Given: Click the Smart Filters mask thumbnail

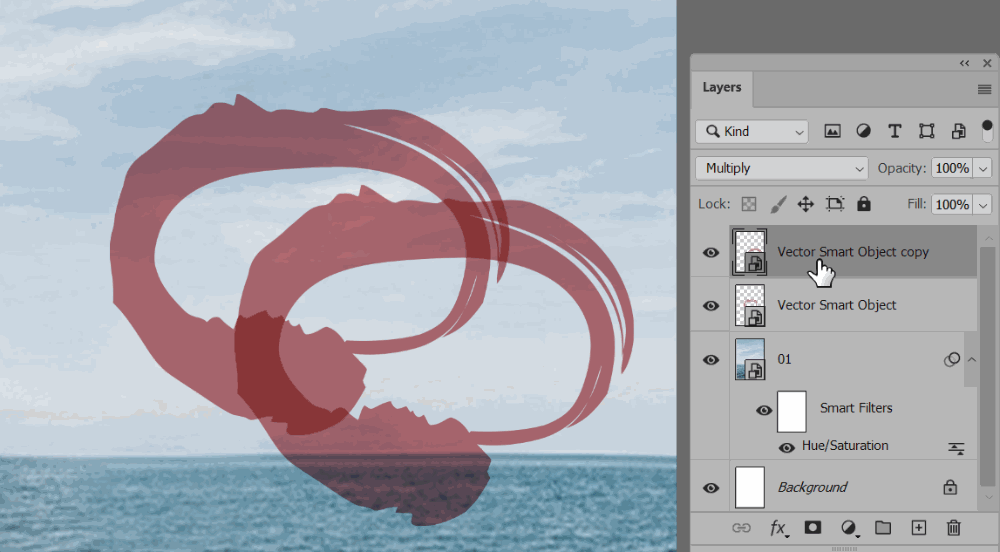Looking at the screenshot, I should click(791, 412).
